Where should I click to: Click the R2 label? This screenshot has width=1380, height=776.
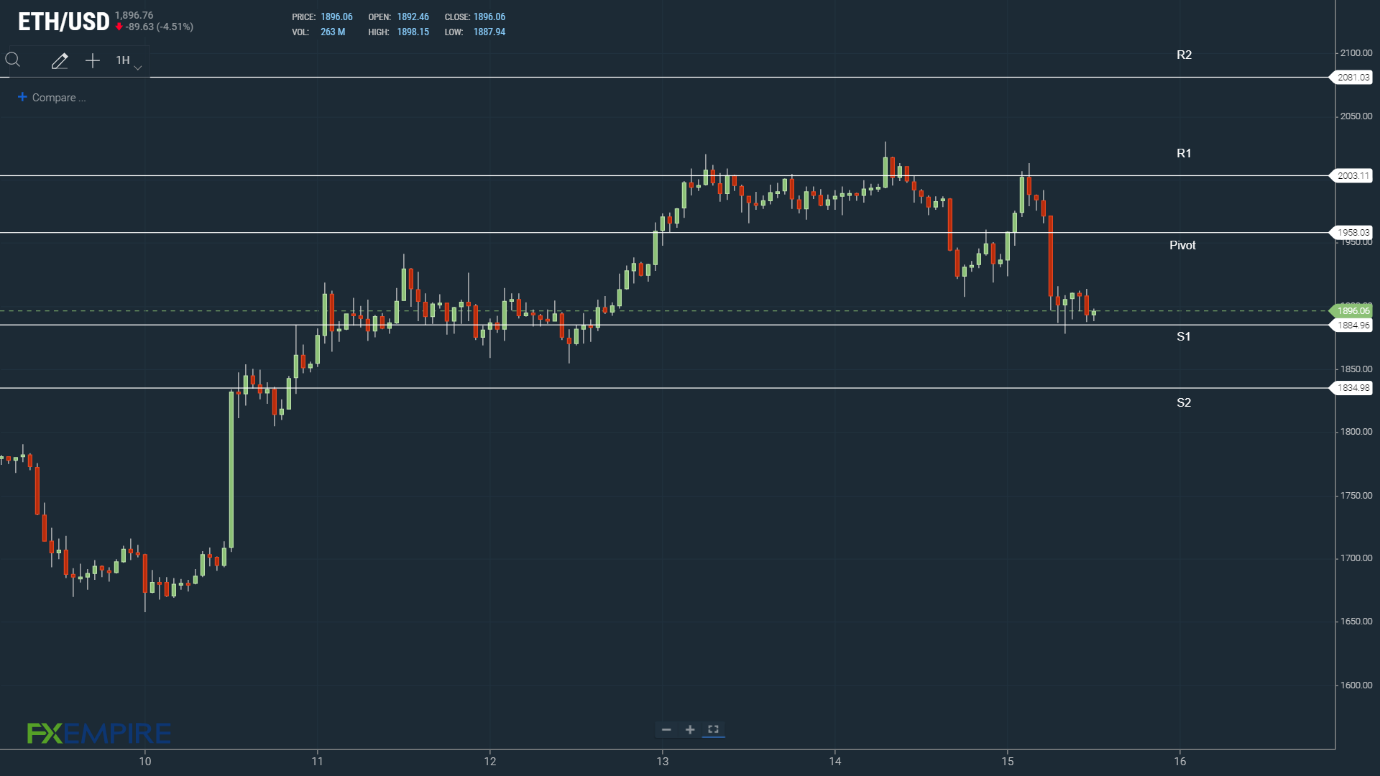(x=1184, y=55)
